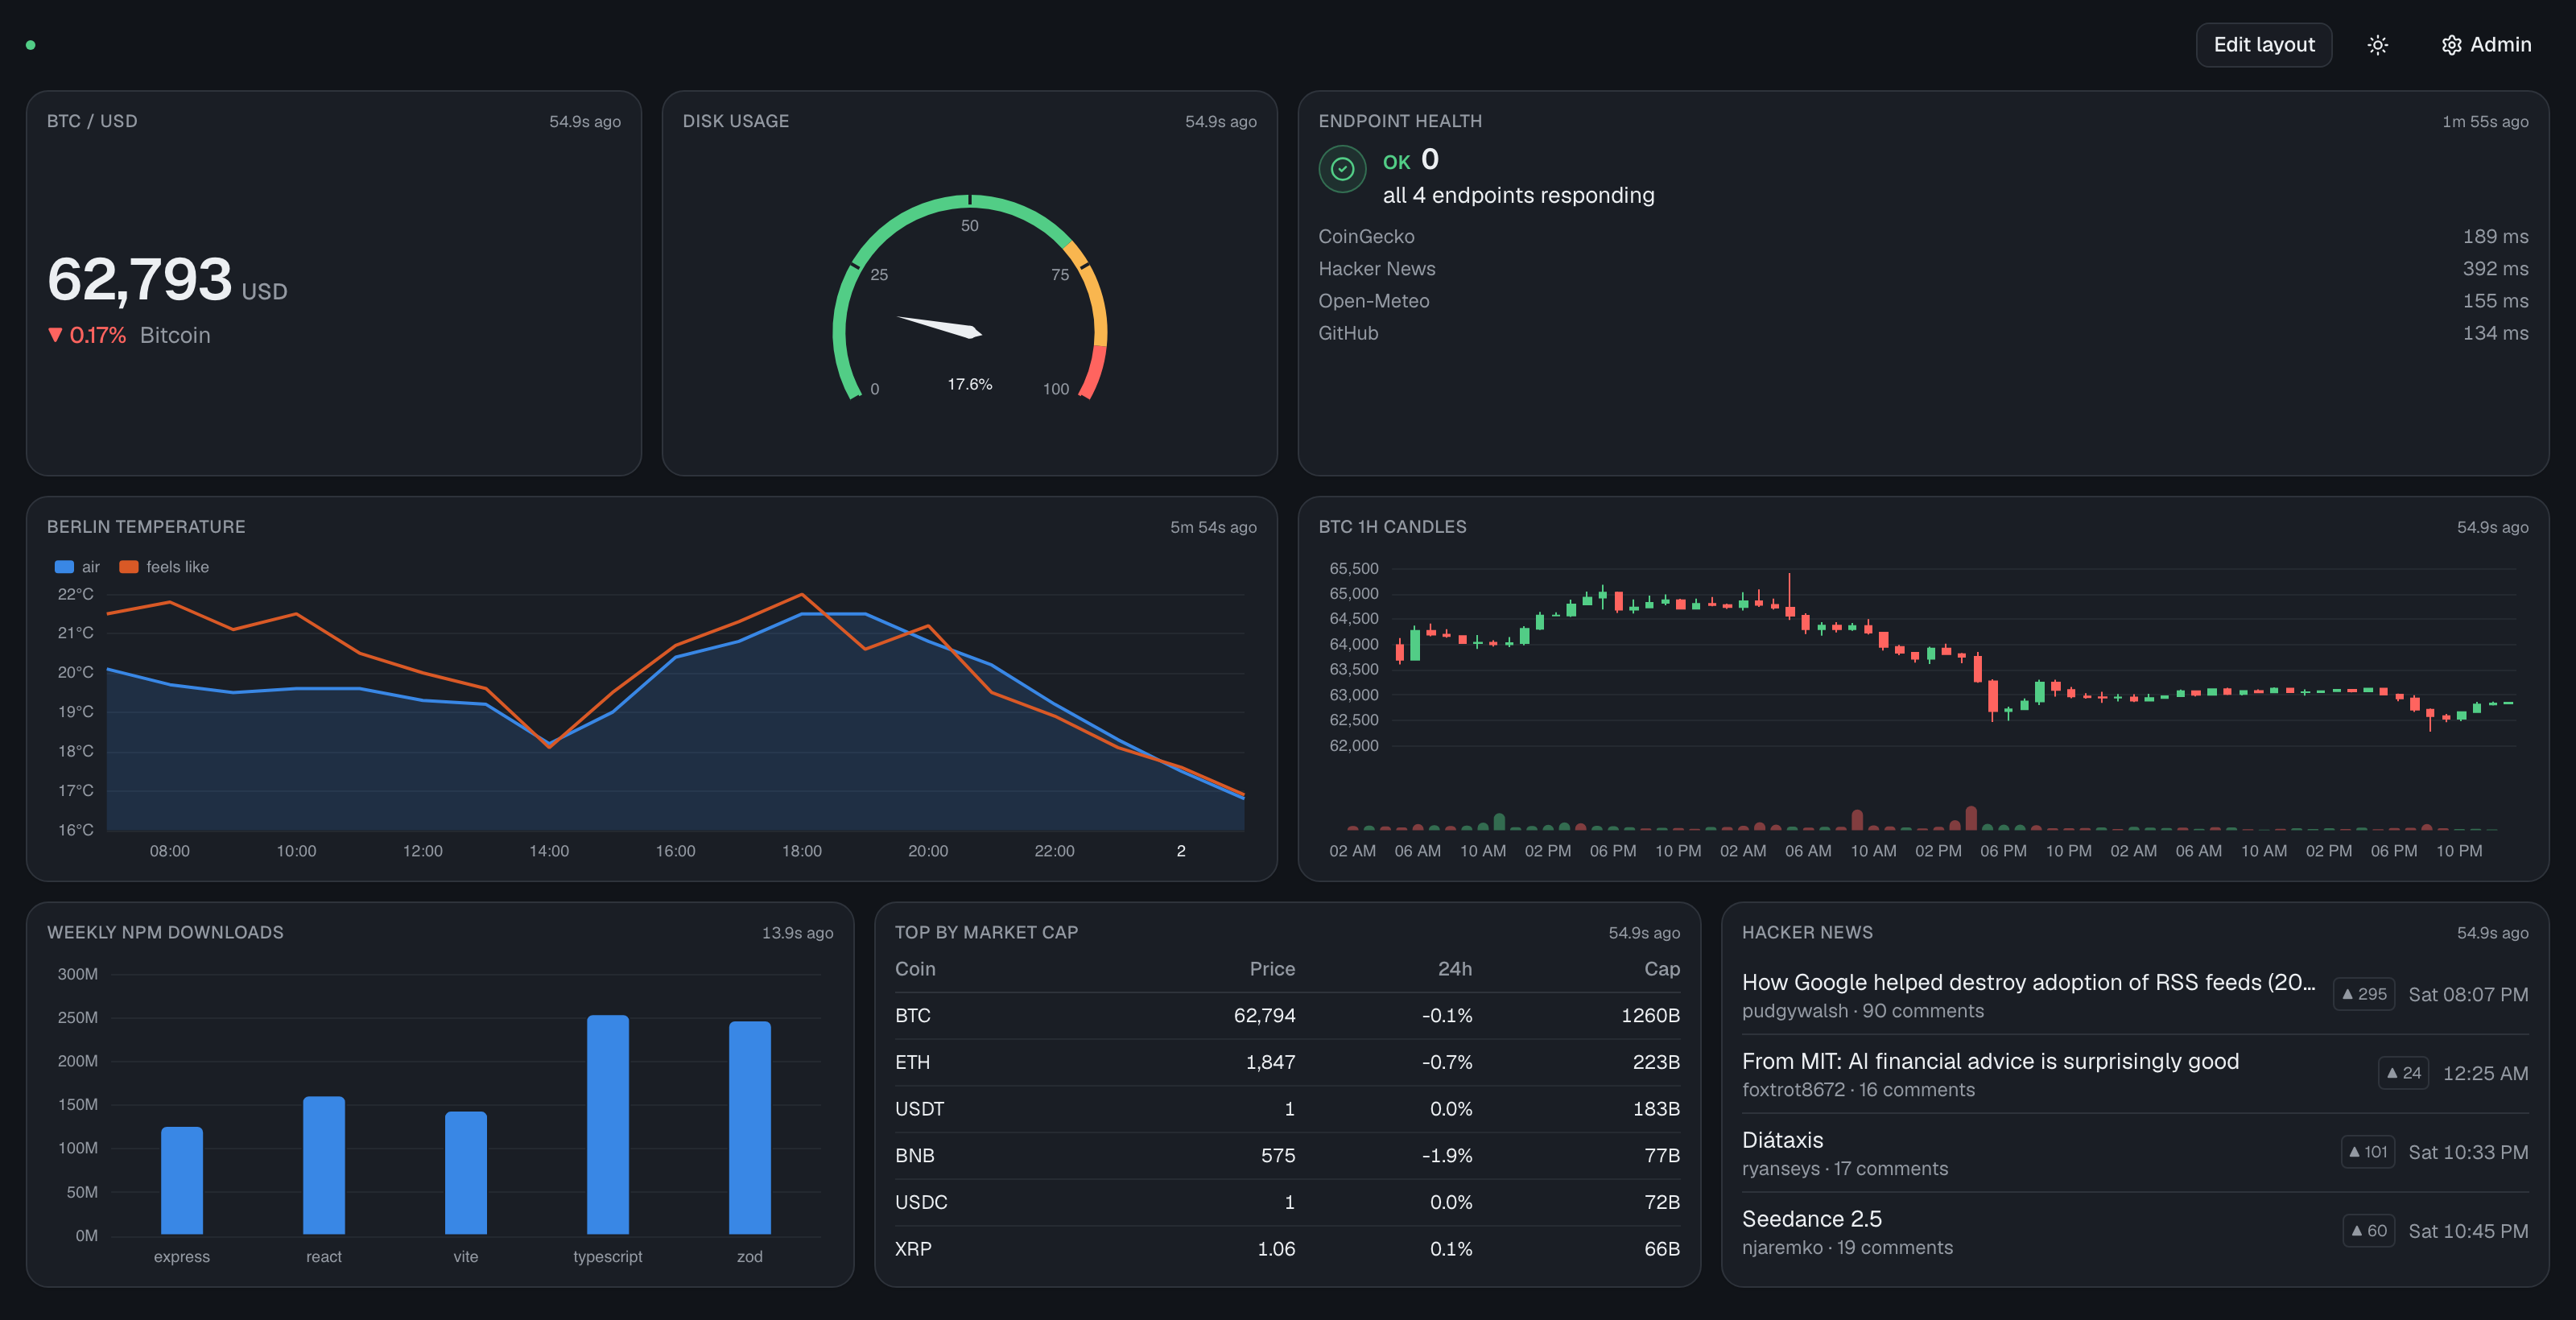Click the Edit layout button
This screenshot has width=2576, height=1320.
(x=2263, y=45)
